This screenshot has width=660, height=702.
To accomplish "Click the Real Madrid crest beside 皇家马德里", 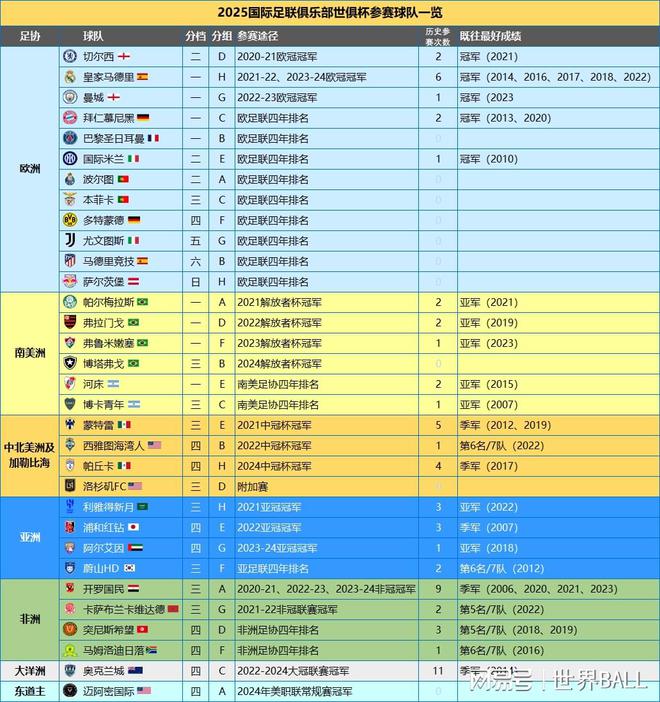I will click(70, 76).
